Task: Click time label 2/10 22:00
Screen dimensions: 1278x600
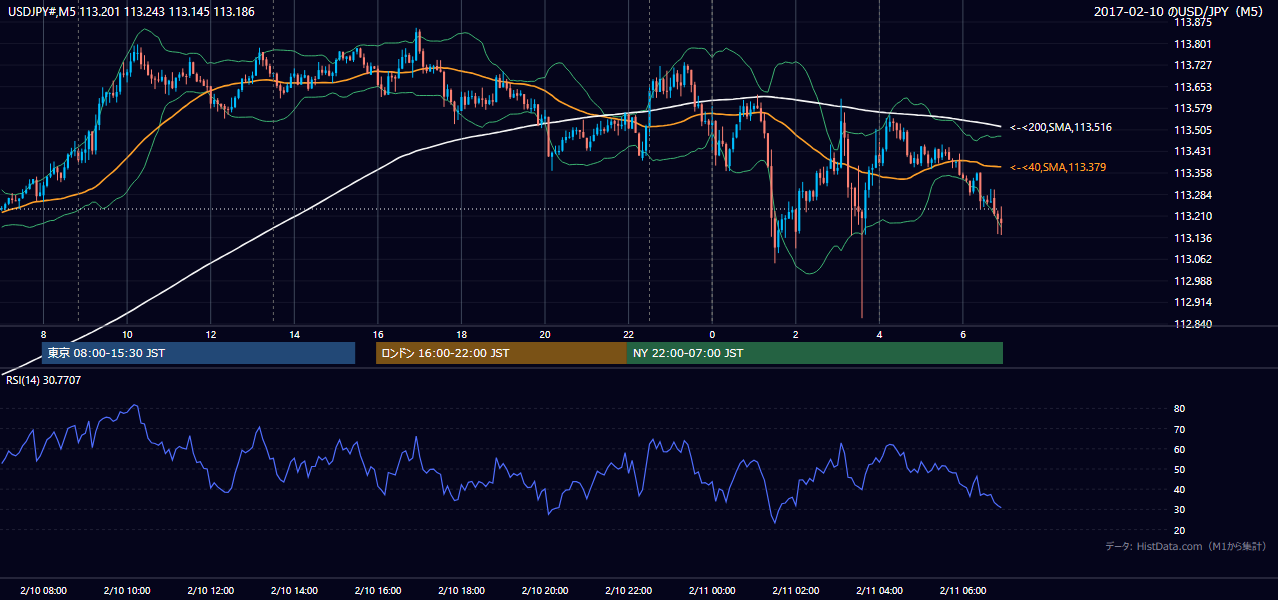Action: [628, 591]
